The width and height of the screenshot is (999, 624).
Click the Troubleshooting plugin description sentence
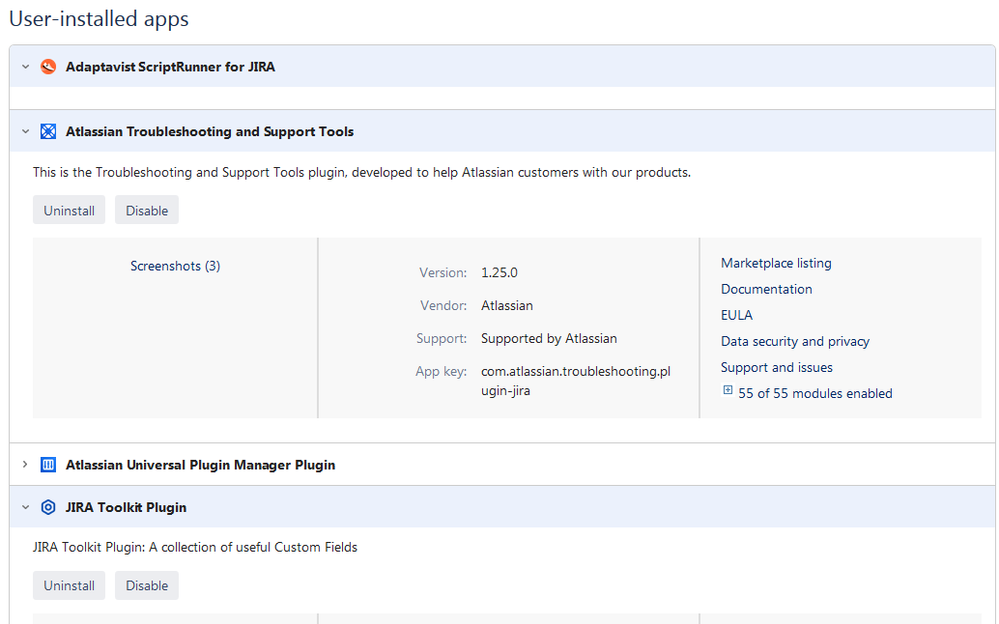pyautogui.click(x=362, y=173)
